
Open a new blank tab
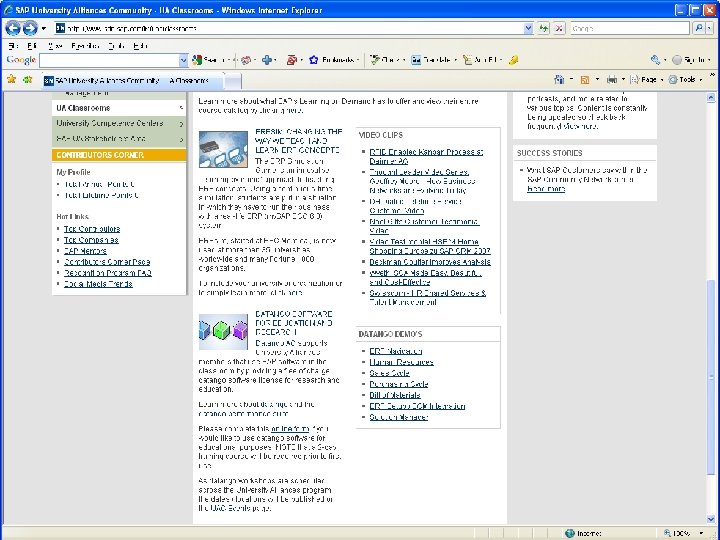233,81
